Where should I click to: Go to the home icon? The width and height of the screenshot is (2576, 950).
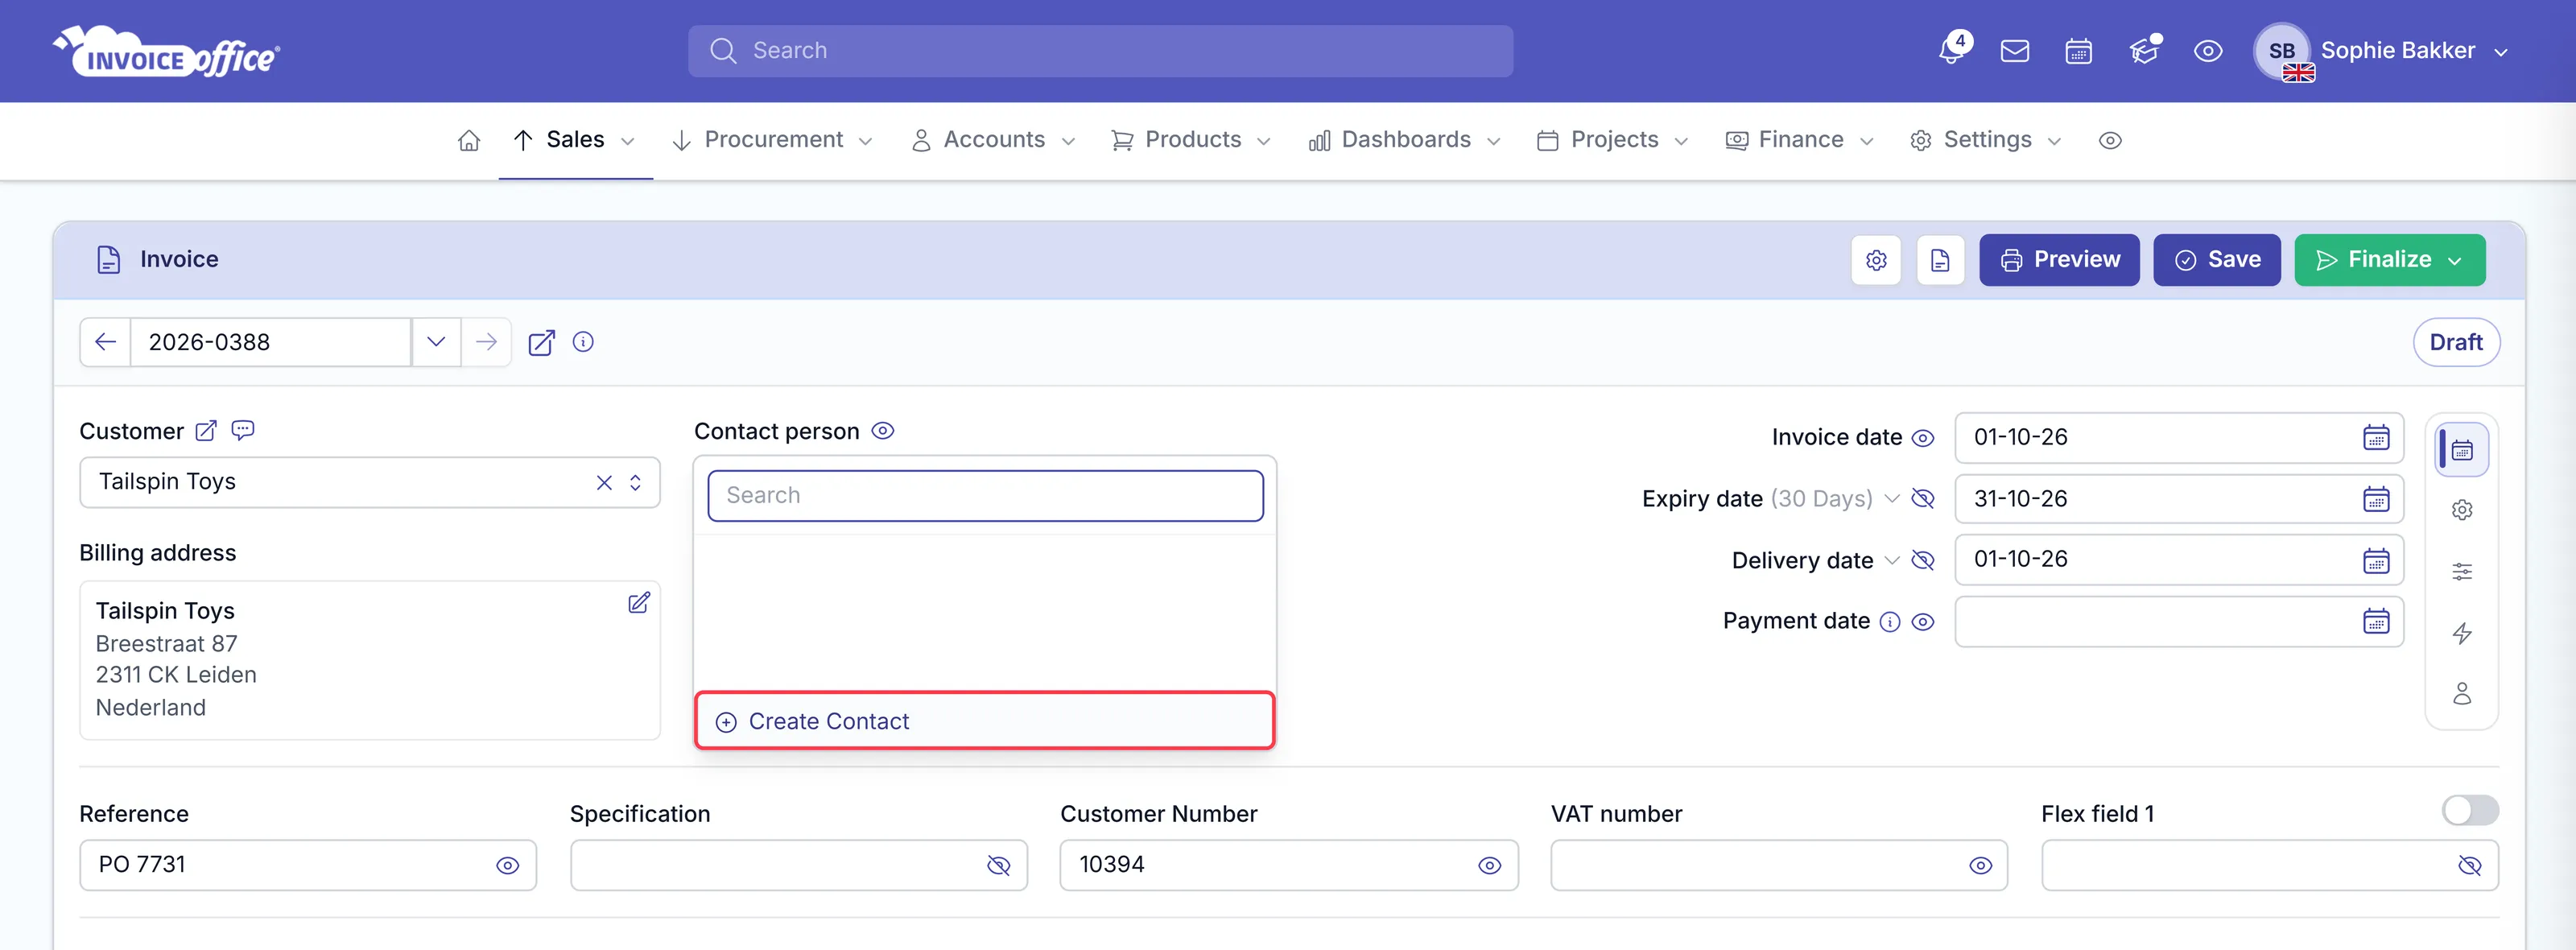point(469,140)
